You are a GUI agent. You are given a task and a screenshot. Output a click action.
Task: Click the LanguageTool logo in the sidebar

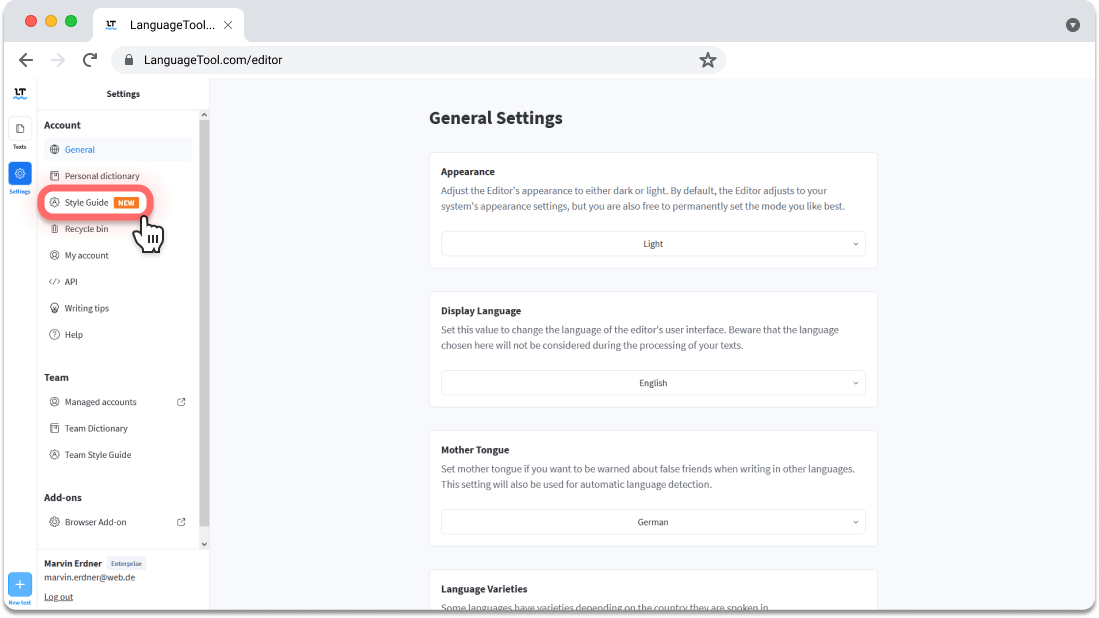(x=20, y=93)
